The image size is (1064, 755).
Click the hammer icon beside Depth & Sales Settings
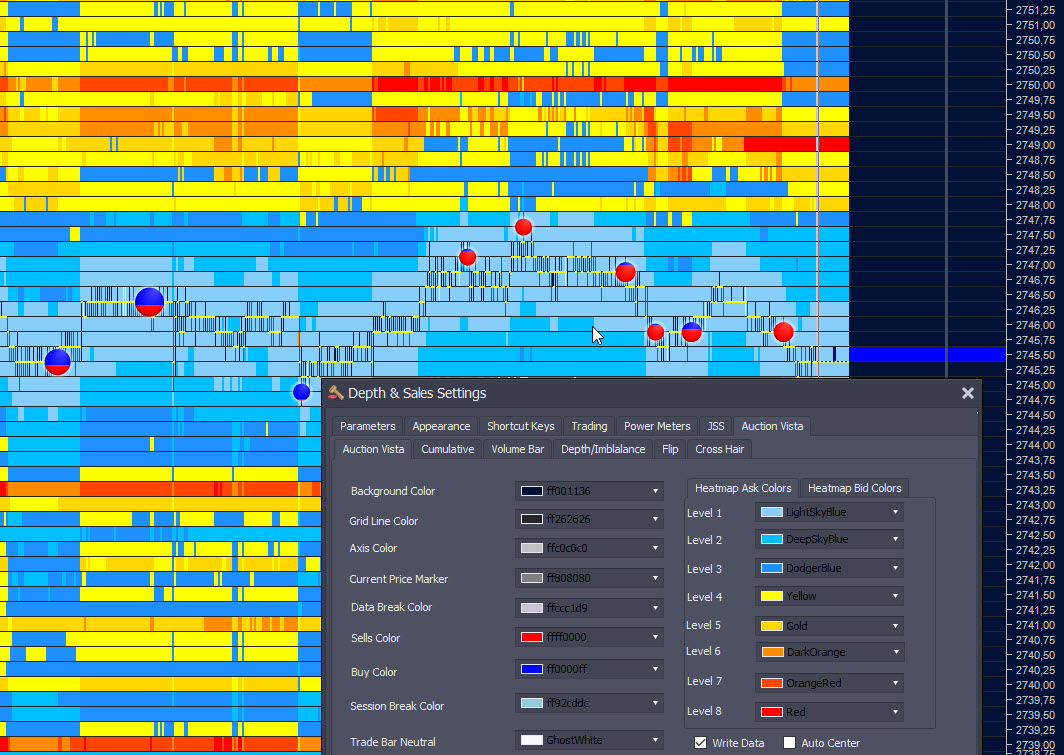tap(335, 393)
